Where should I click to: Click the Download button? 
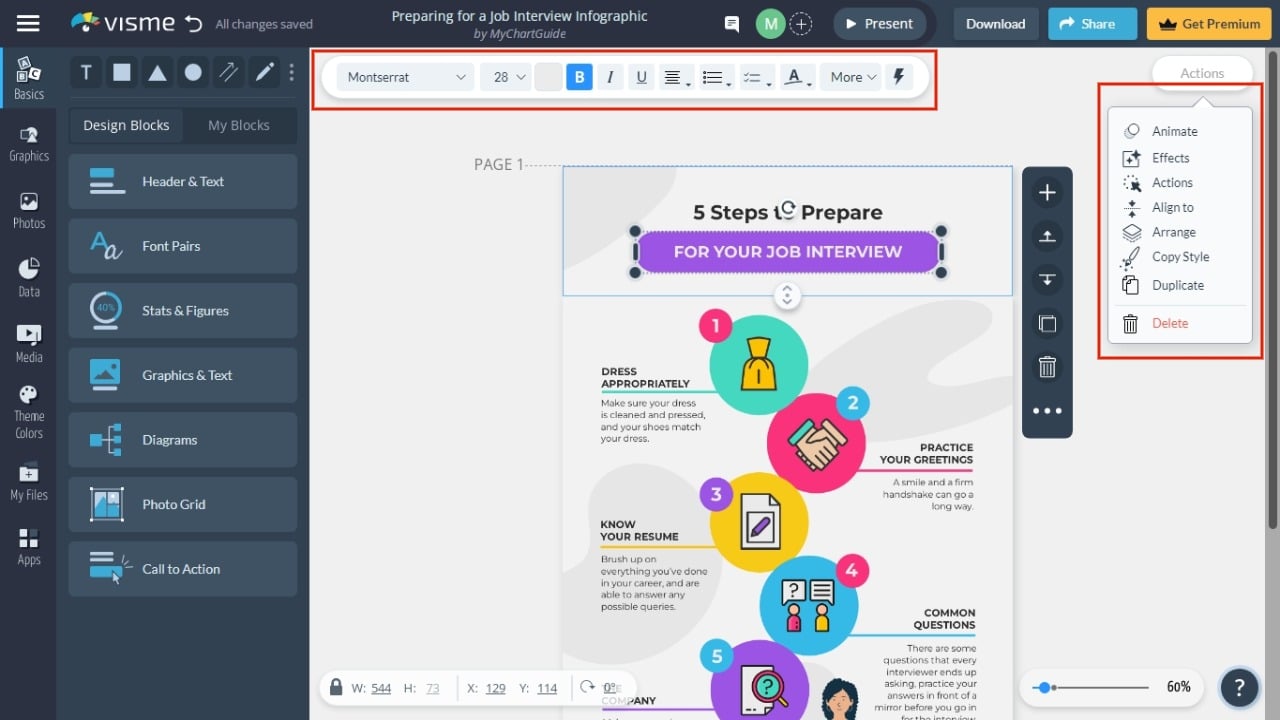coord(995,24)
